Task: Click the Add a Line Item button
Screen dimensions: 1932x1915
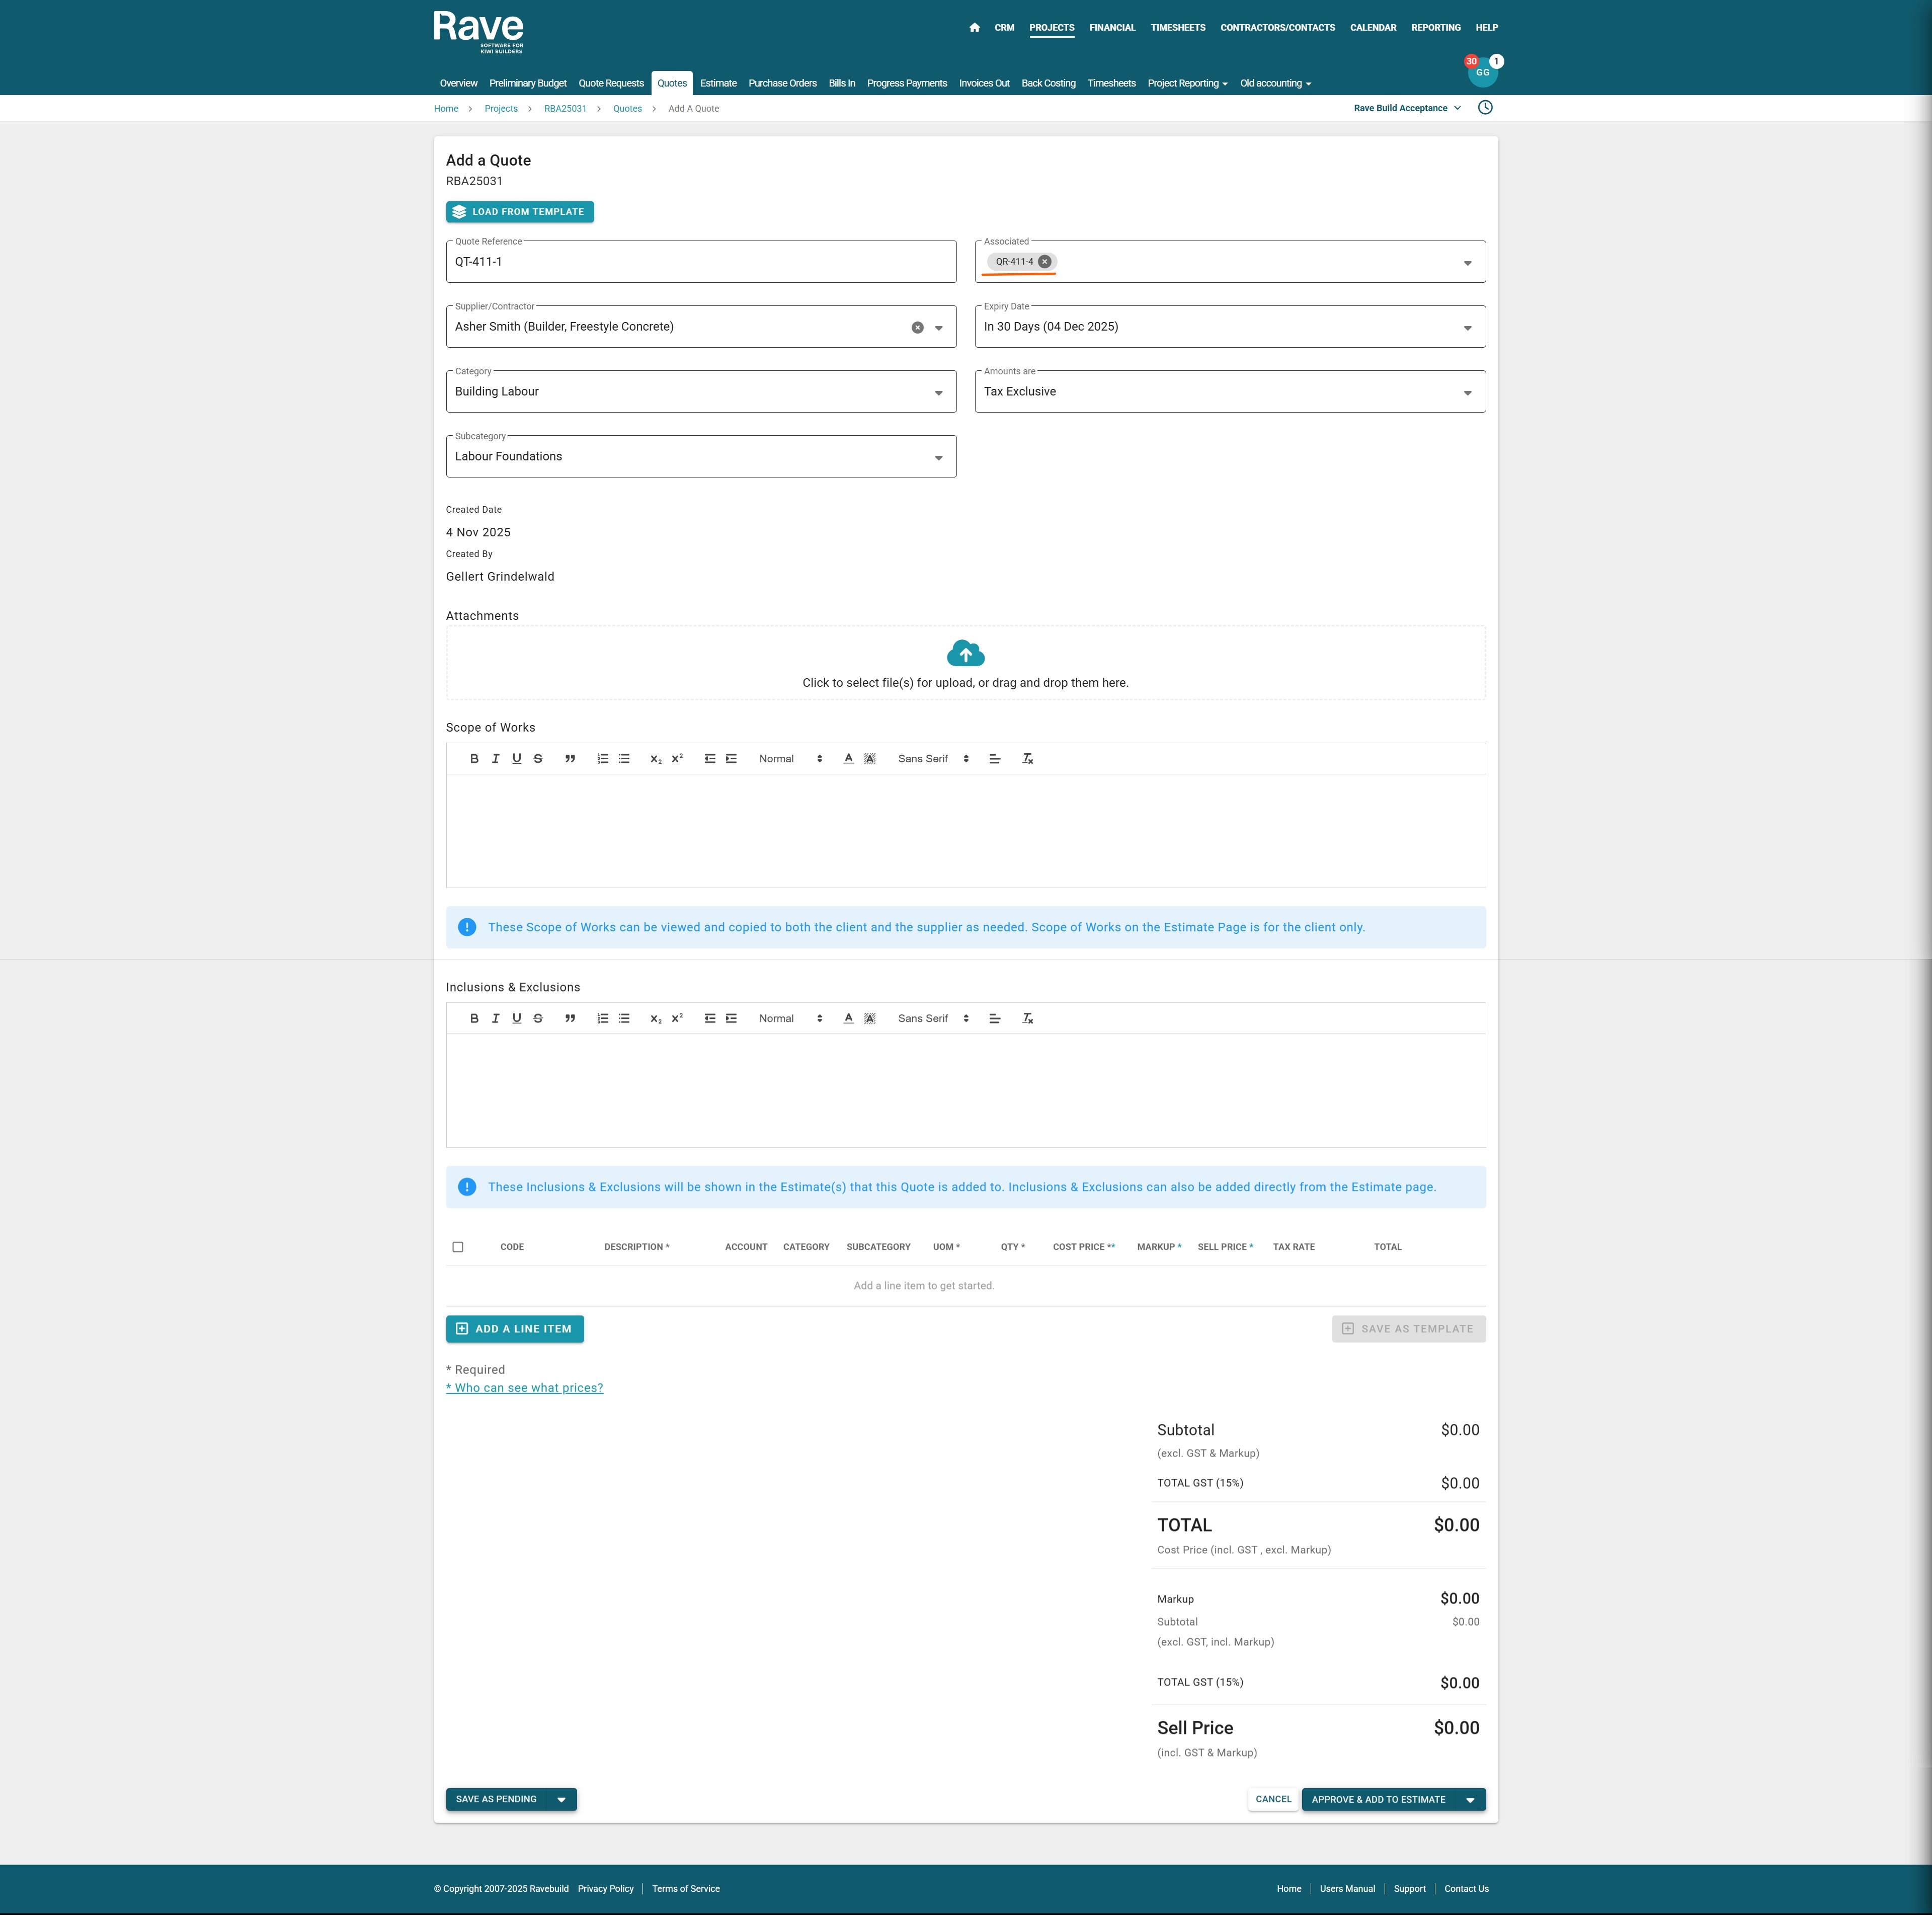Action: 515,1329
